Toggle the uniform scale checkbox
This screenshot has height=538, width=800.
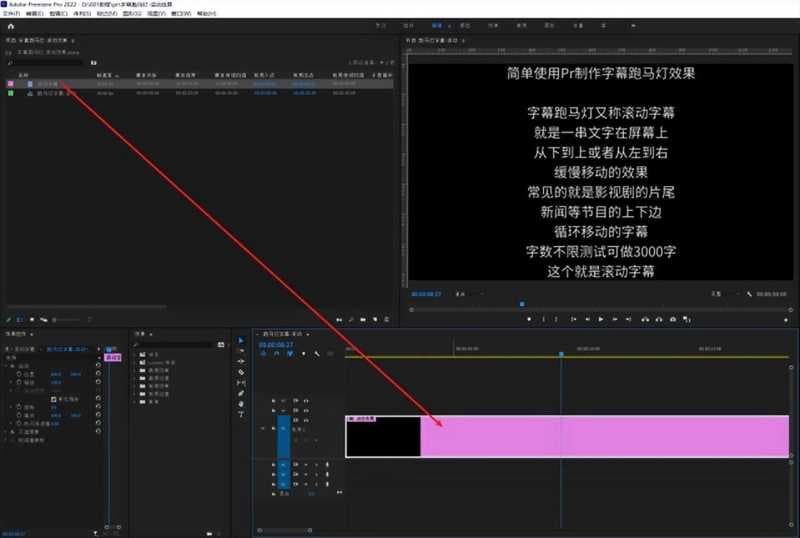[54, 399]
